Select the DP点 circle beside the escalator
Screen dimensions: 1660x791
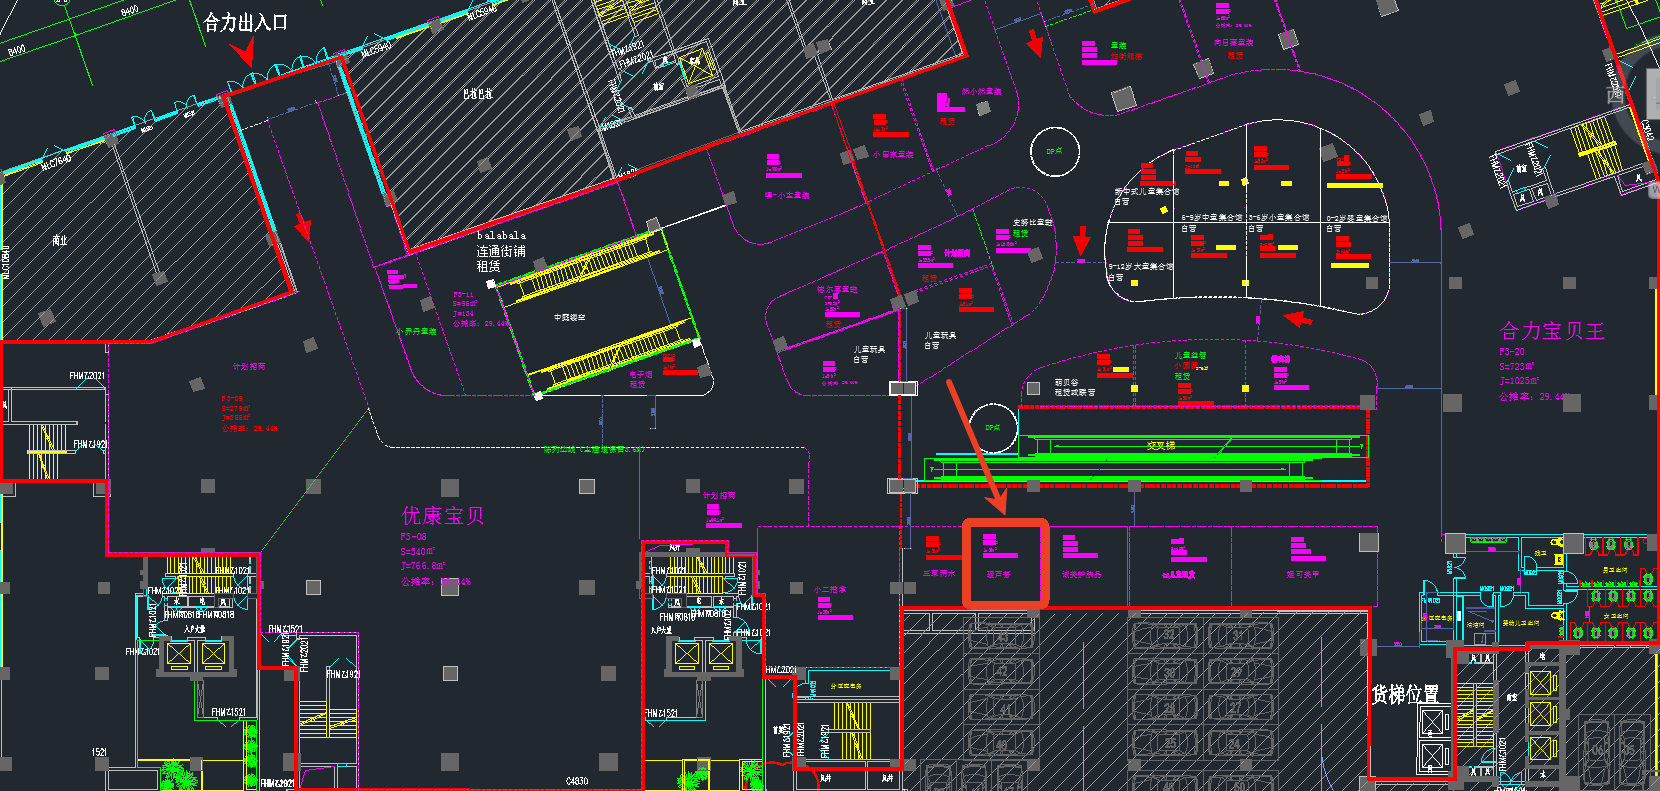click(x=993, y=428)
